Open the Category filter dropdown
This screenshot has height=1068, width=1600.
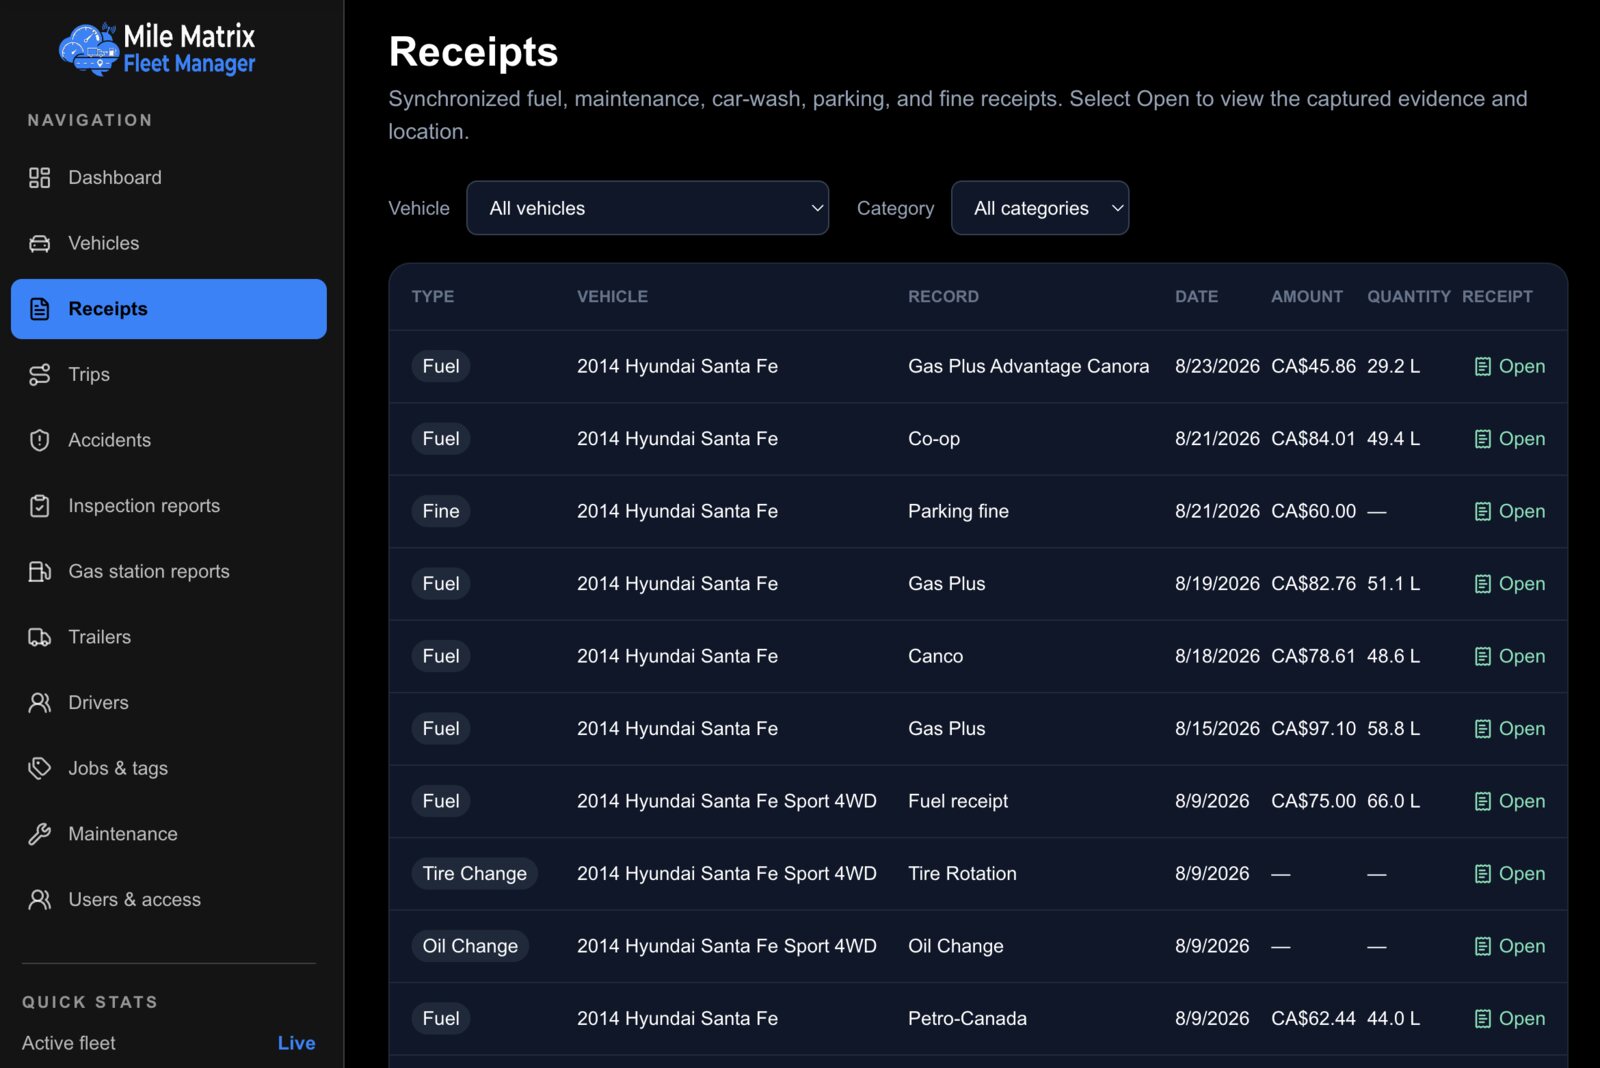point(1040,208)
